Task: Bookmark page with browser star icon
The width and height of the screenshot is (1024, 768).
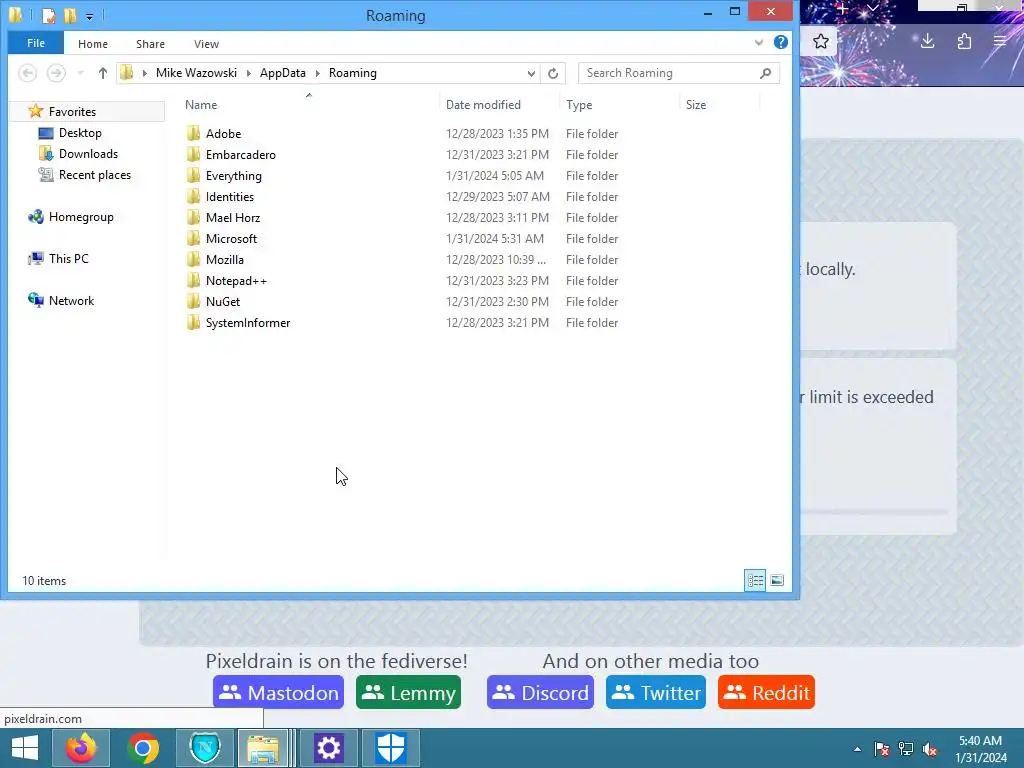Action: (821, 42)
